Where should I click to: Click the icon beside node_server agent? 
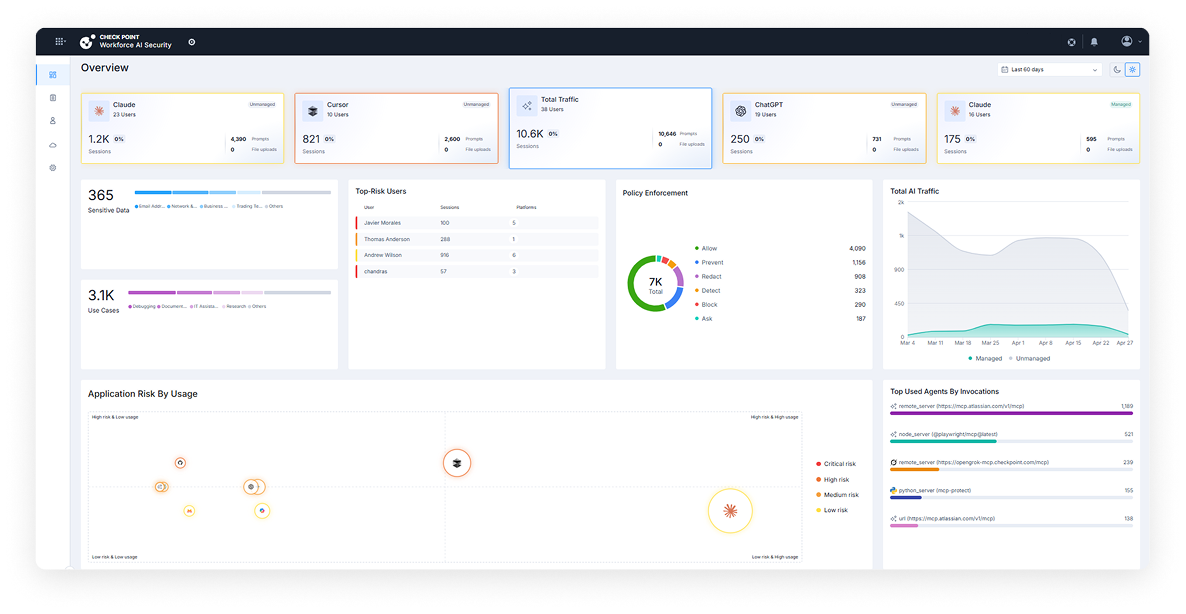pyautogui.click(x=894, y=435)
